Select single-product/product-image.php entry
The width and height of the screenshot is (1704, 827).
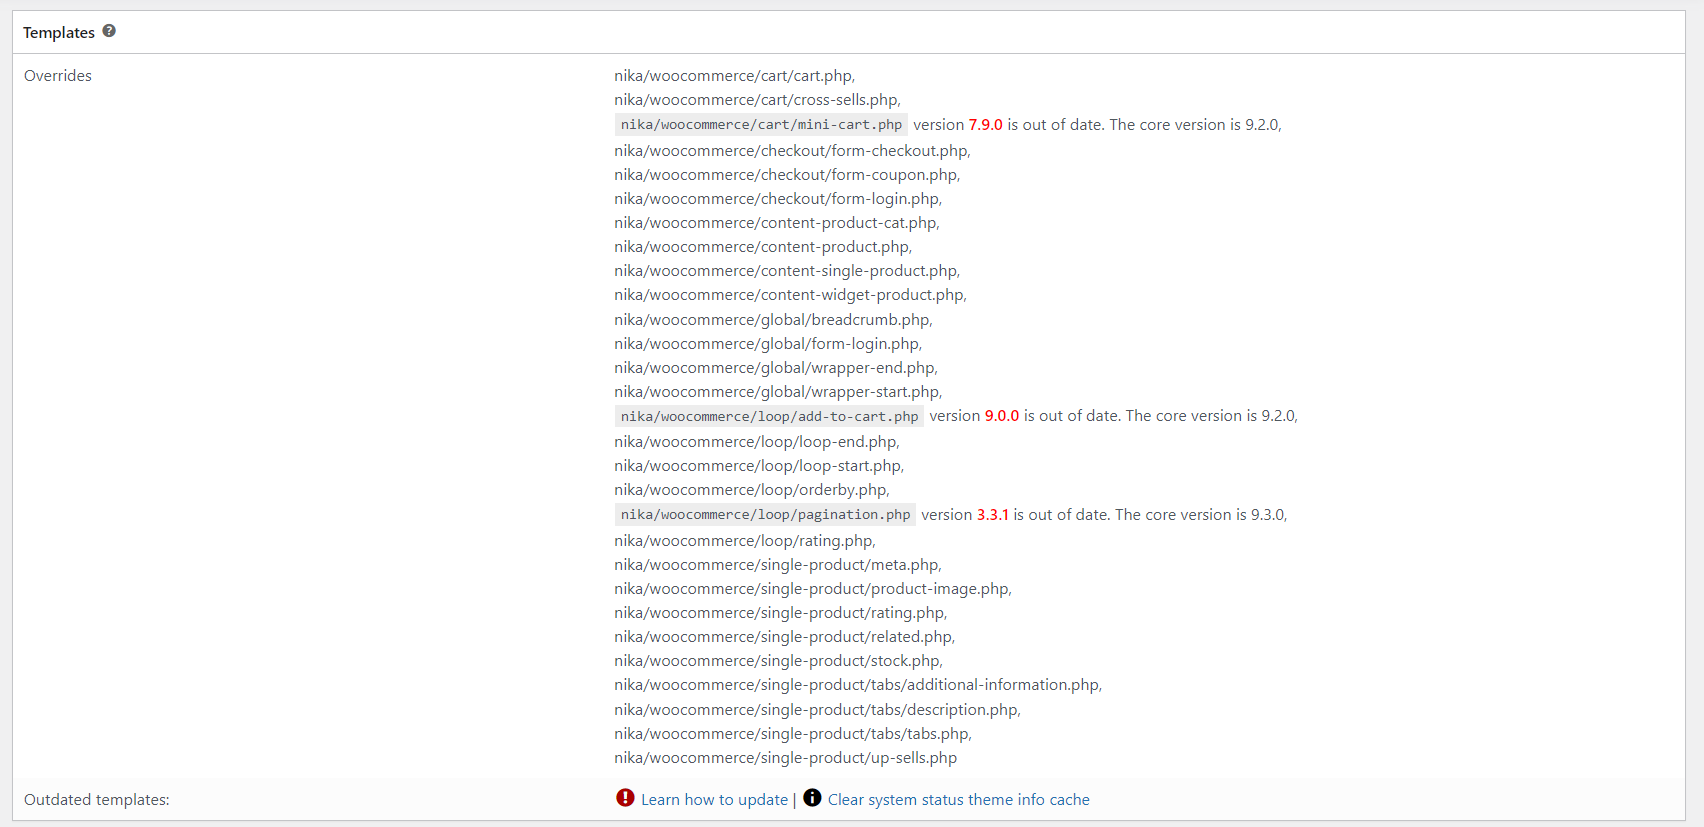point(813,589)
